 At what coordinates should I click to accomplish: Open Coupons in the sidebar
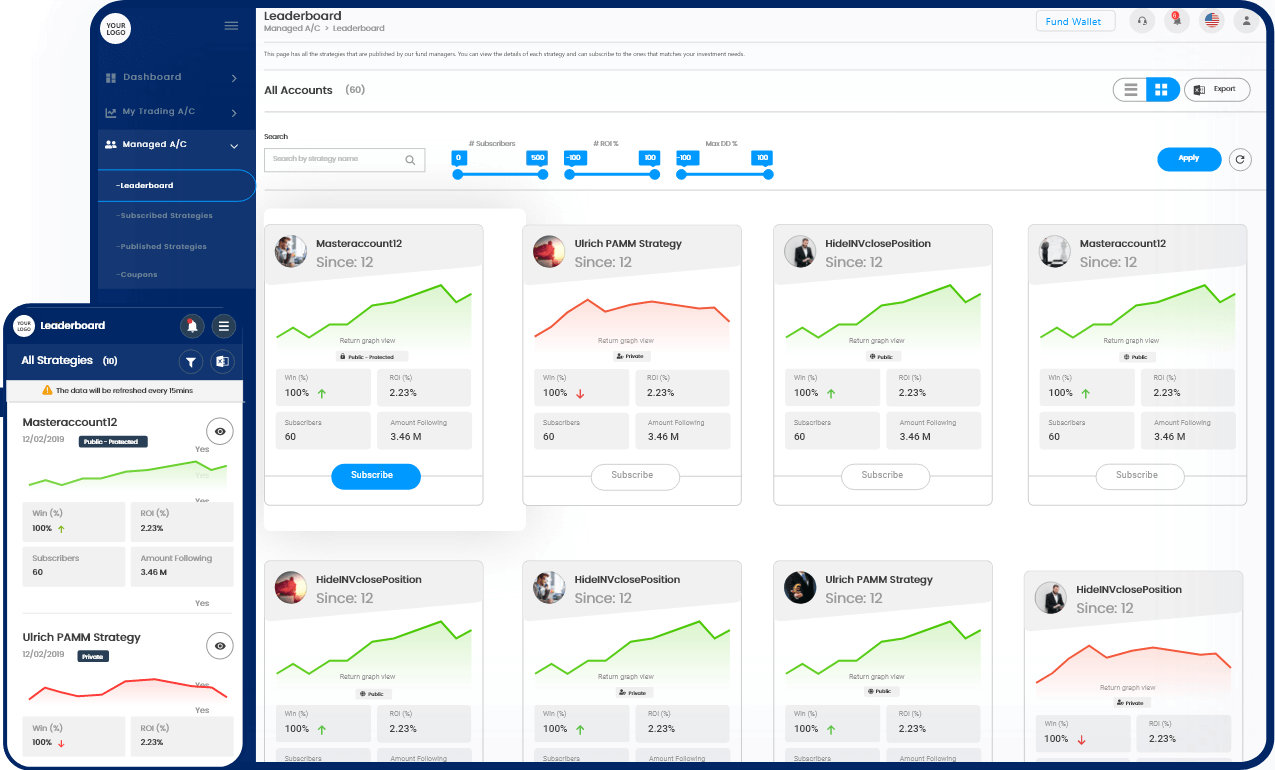pyautogui.click(x=137, y=275)
